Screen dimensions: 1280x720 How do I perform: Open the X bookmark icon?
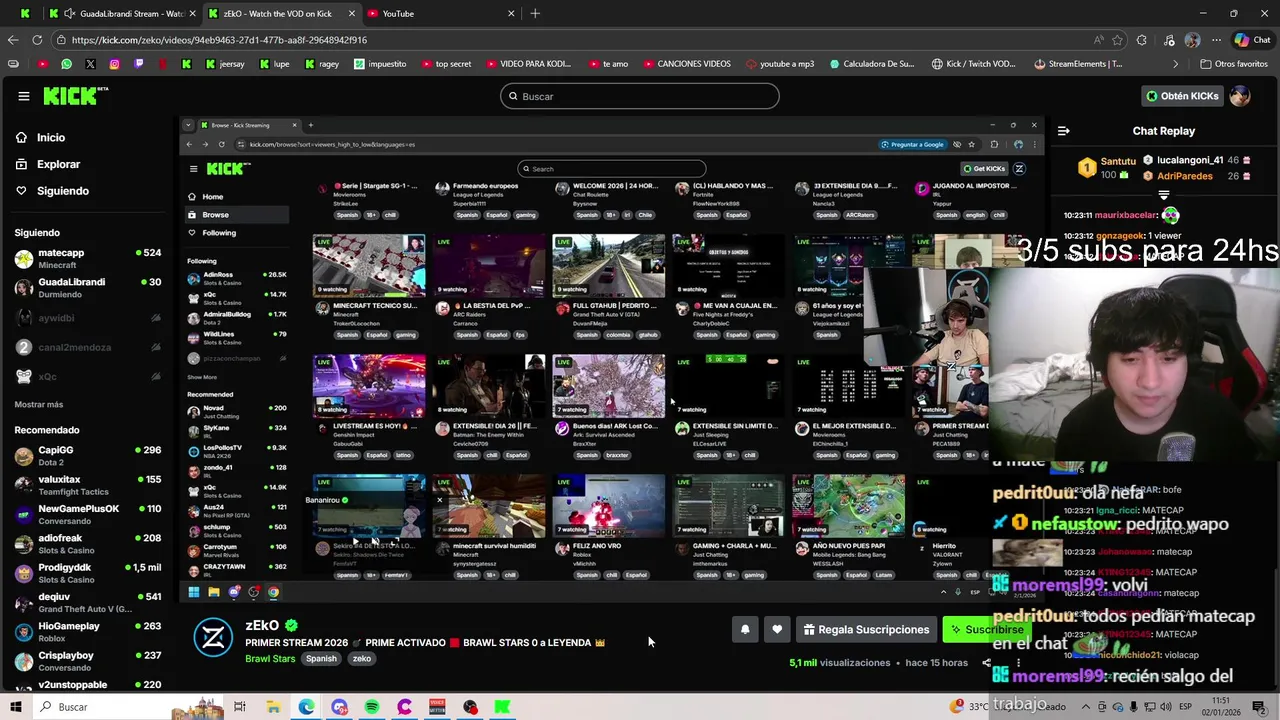pyautogui.click(x=90, y=64)
